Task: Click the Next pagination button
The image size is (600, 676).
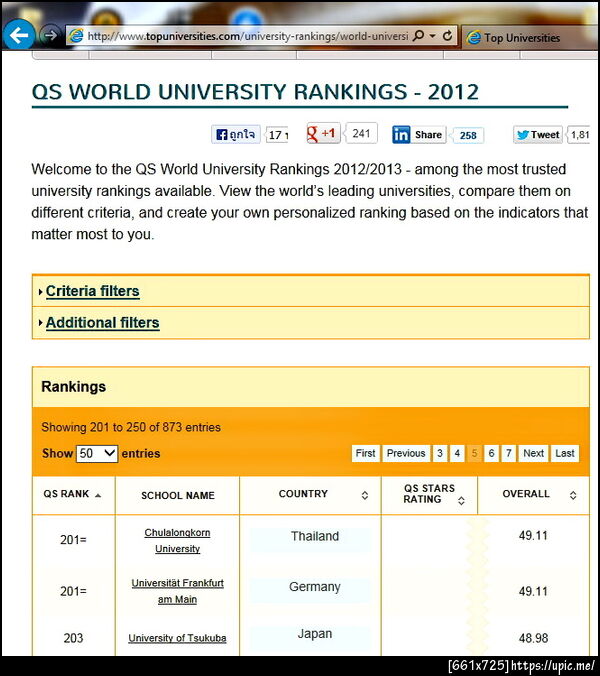Action: coord(534,453)
